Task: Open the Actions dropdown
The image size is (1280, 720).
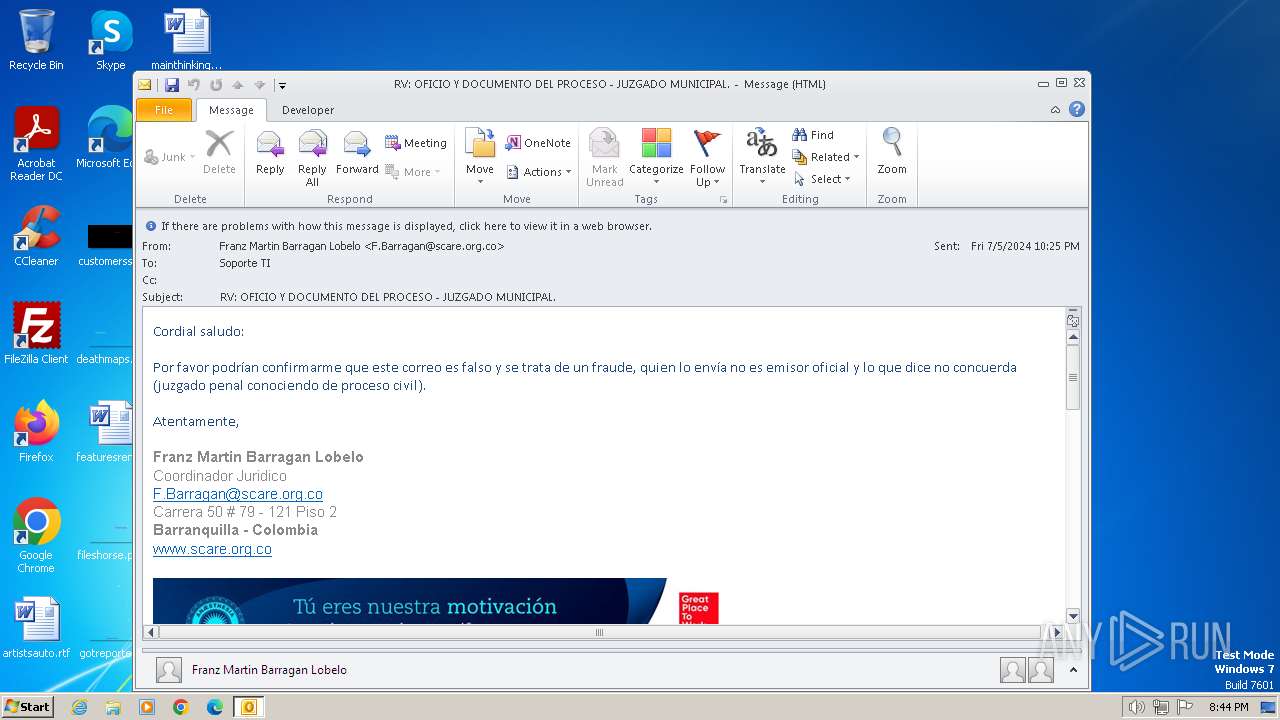Action: pos(539,172)
